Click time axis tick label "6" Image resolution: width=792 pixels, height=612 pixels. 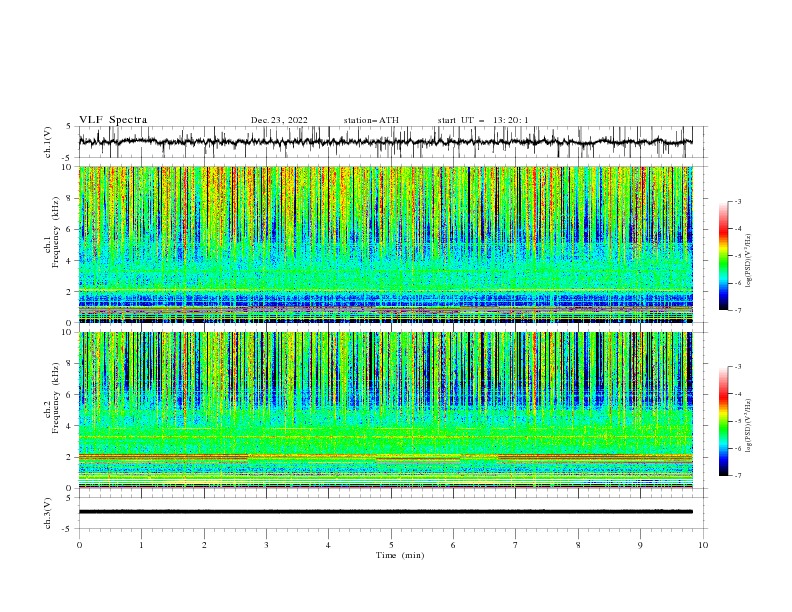pyautogui.click(x=453, y=545)
